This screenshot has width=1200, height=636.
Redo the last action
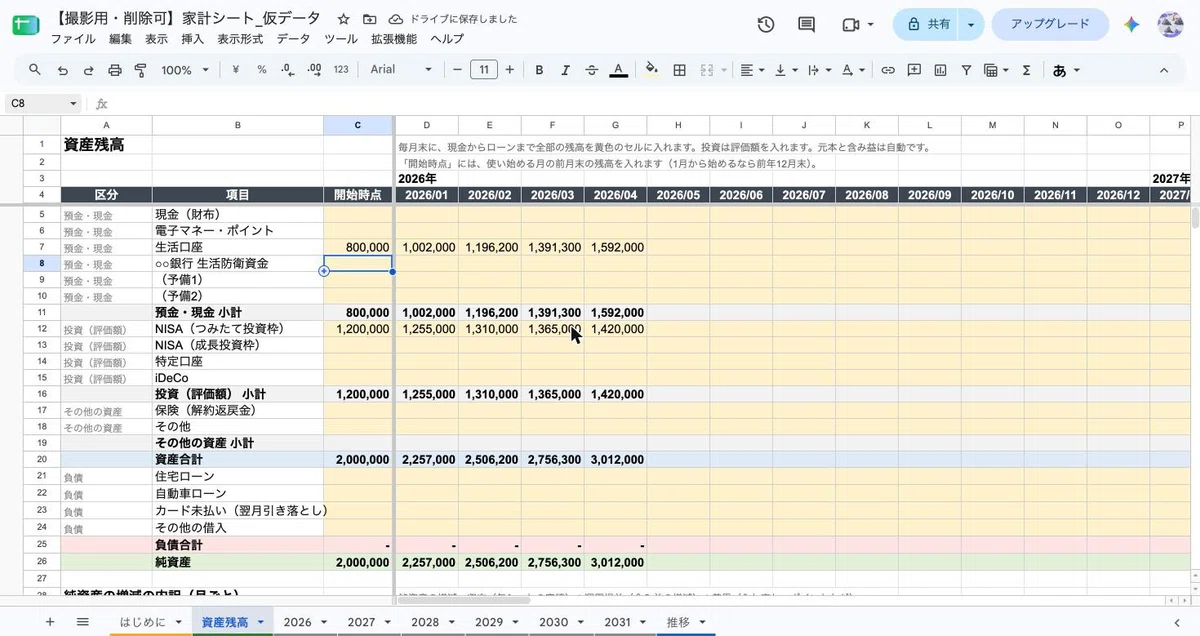pos(88,70)
